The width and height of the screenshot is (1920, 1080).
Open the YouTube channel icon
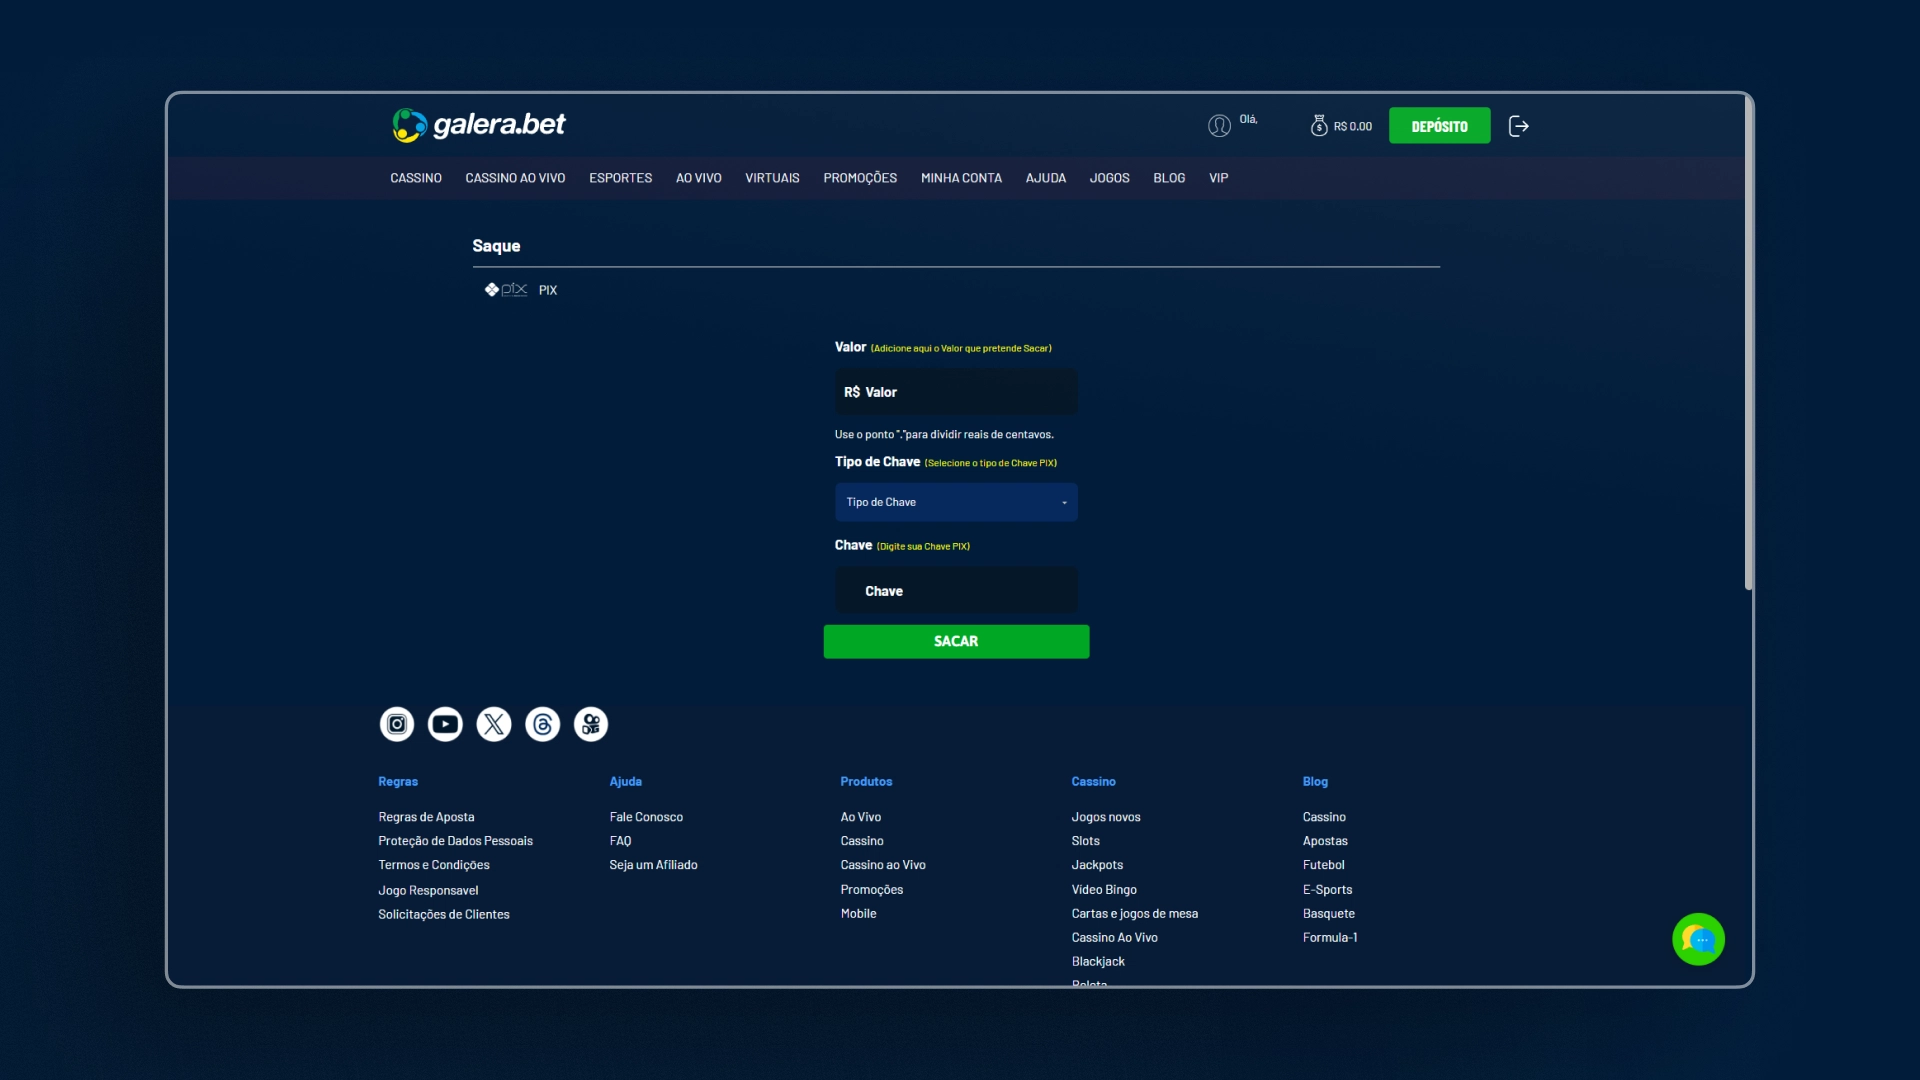coord(445,724)
